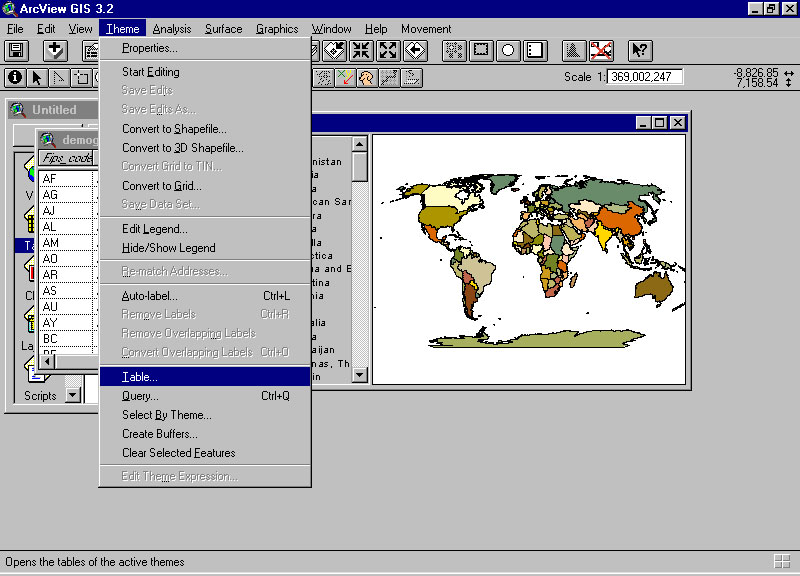Click the Fips_code column header
The width and height of the screenshot is (800, 576).
pyautogui.click(x=66, y=158)
